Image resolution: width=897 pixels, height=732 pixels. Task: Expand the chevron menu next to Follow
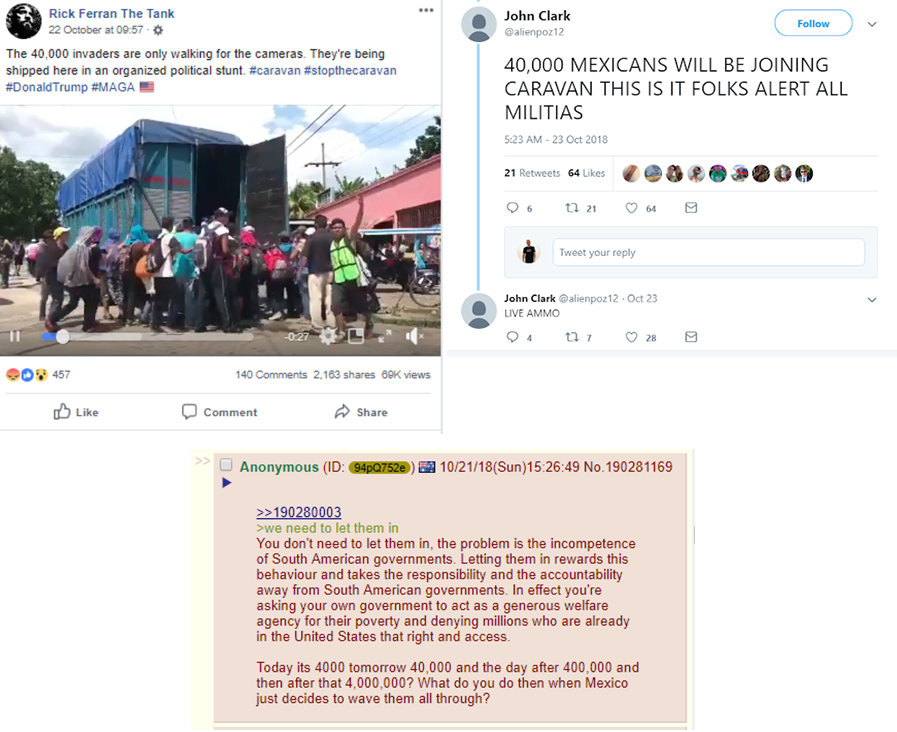pyautogui.click(x=872, y=24)
